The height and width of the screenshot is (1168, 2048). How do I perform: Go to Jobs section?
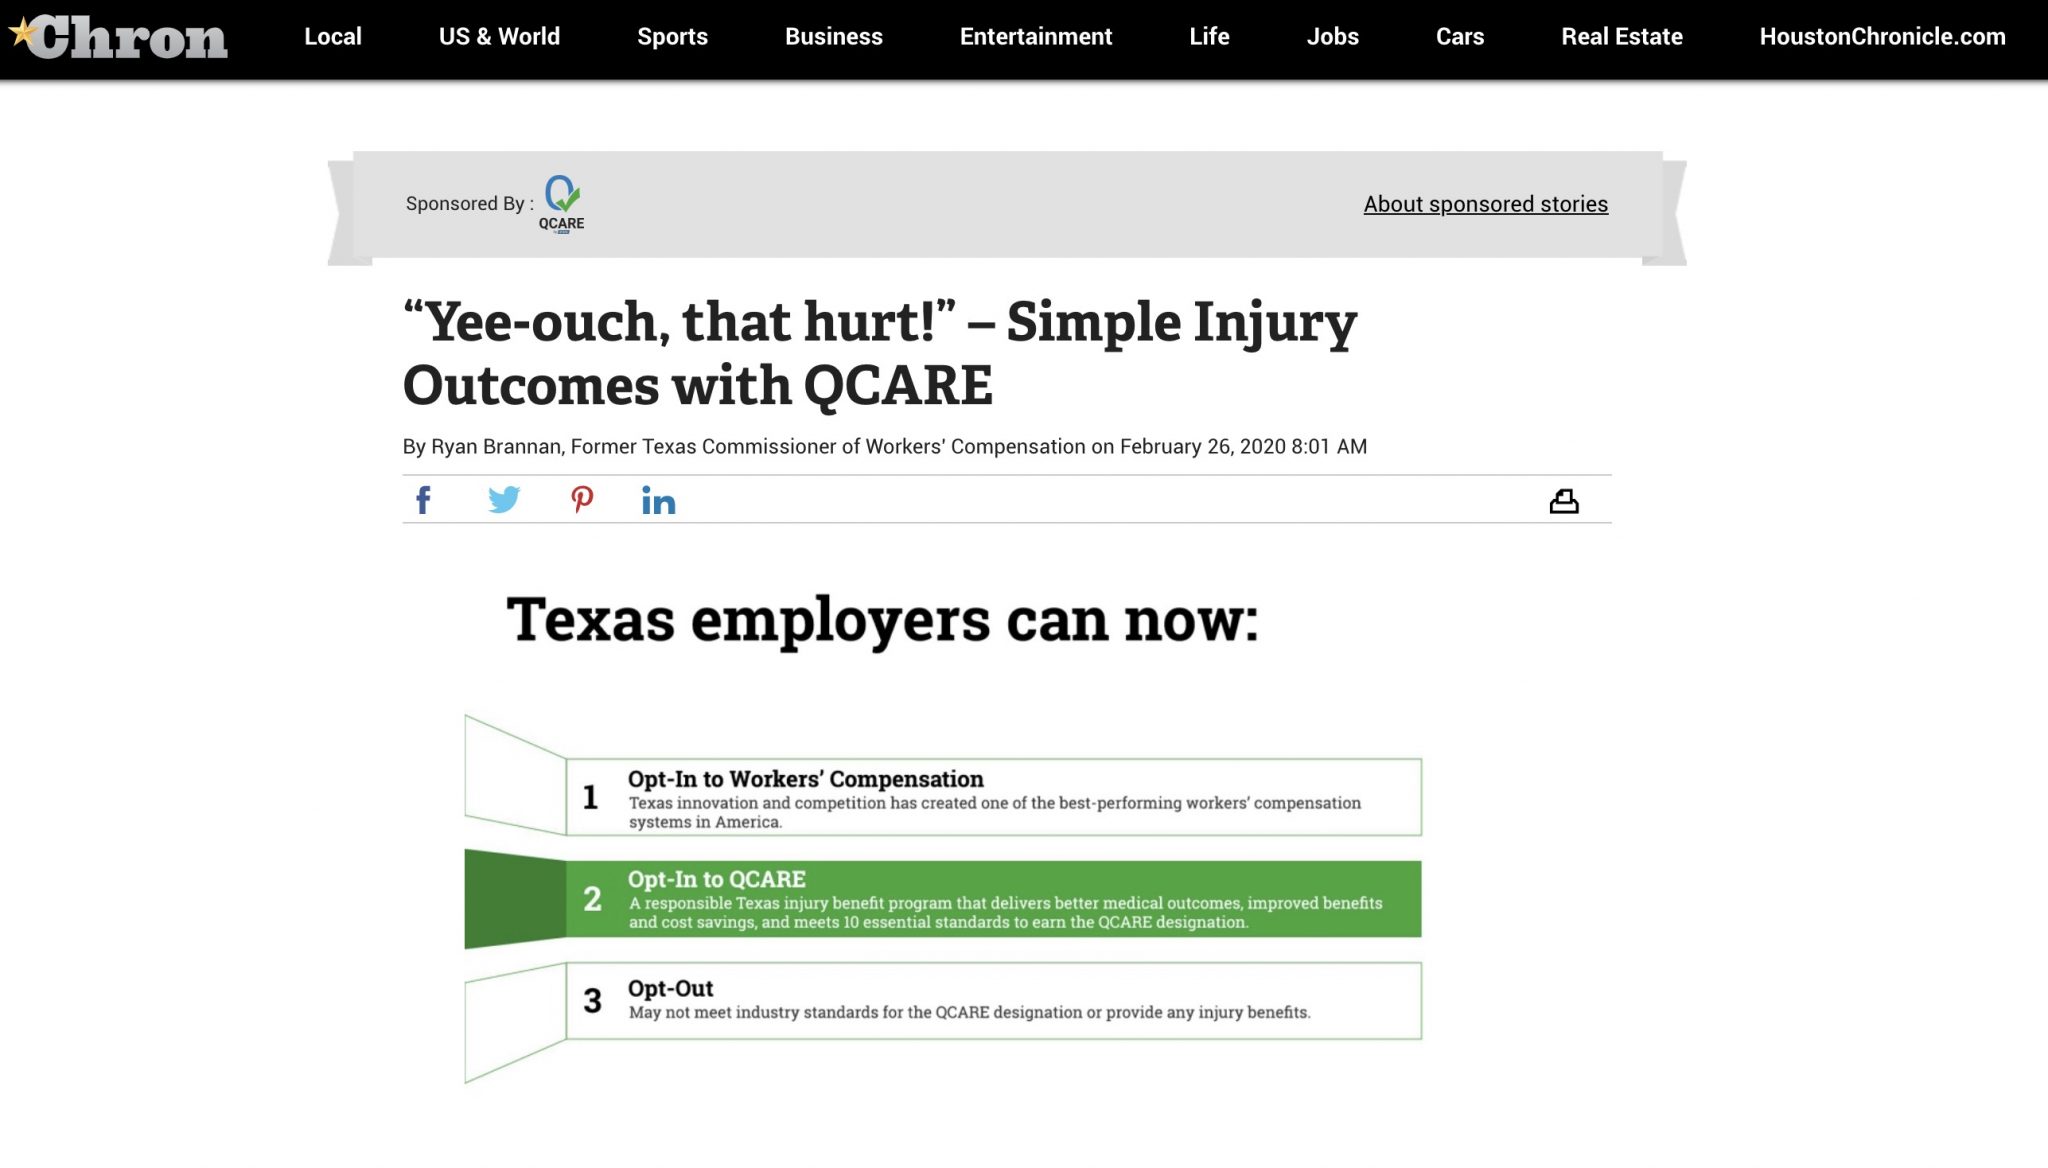click(1332, 37)
